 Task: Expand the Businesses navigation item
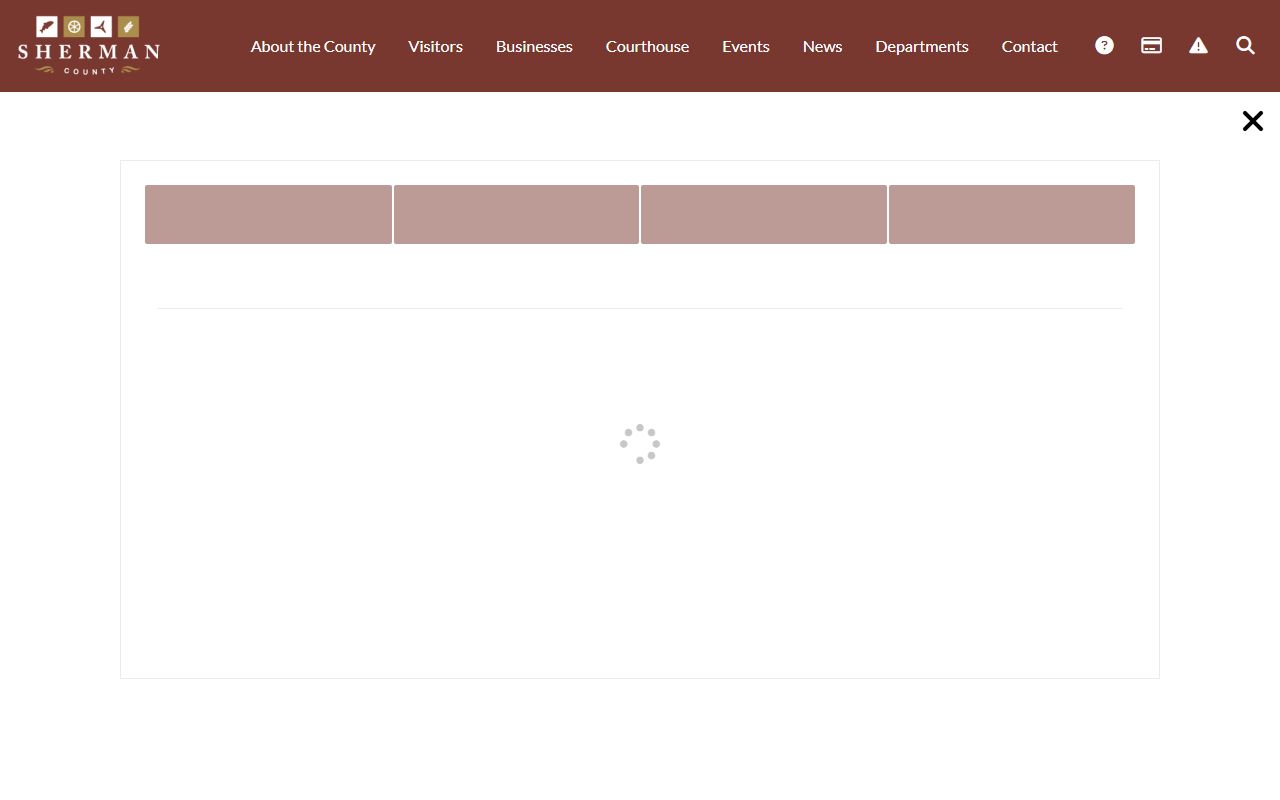click(534, 46)
